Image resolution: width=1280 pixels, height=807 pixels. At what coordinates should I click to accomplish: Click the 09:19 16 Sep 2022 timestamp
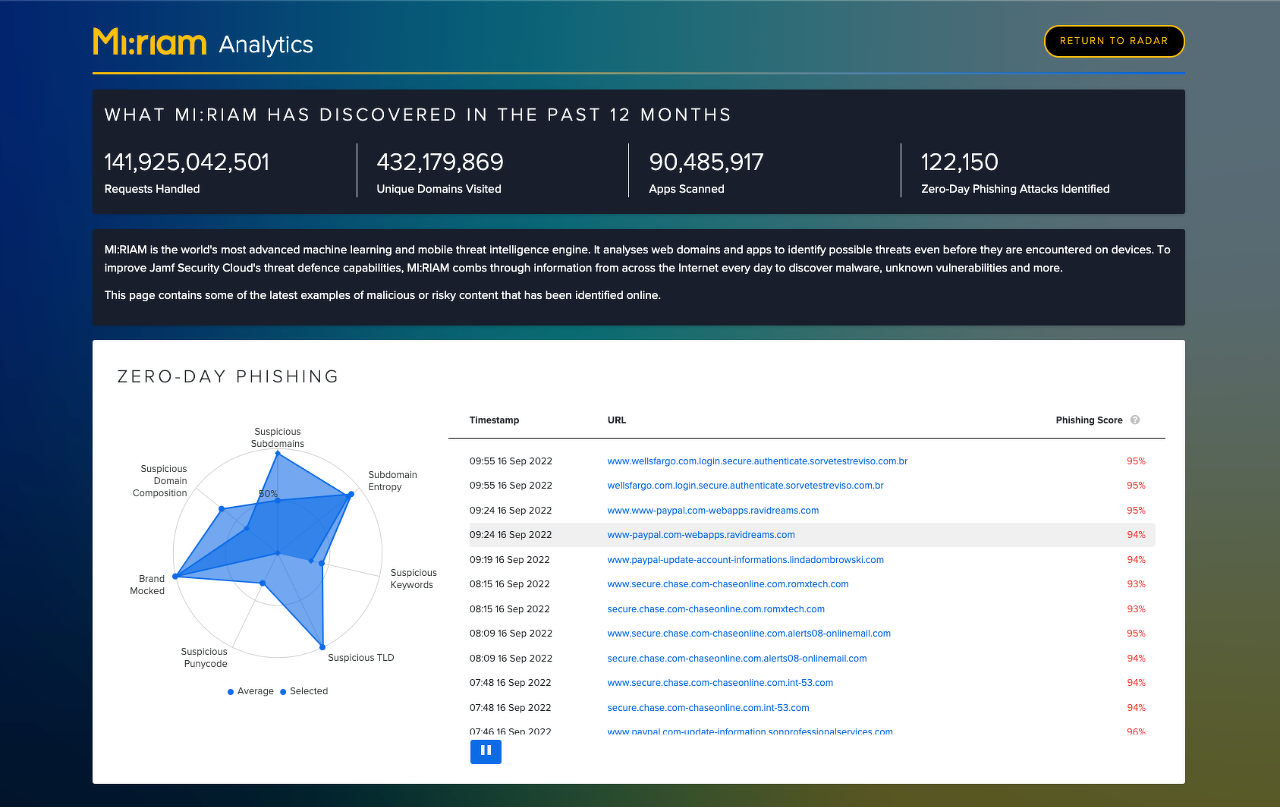point(509,560)
